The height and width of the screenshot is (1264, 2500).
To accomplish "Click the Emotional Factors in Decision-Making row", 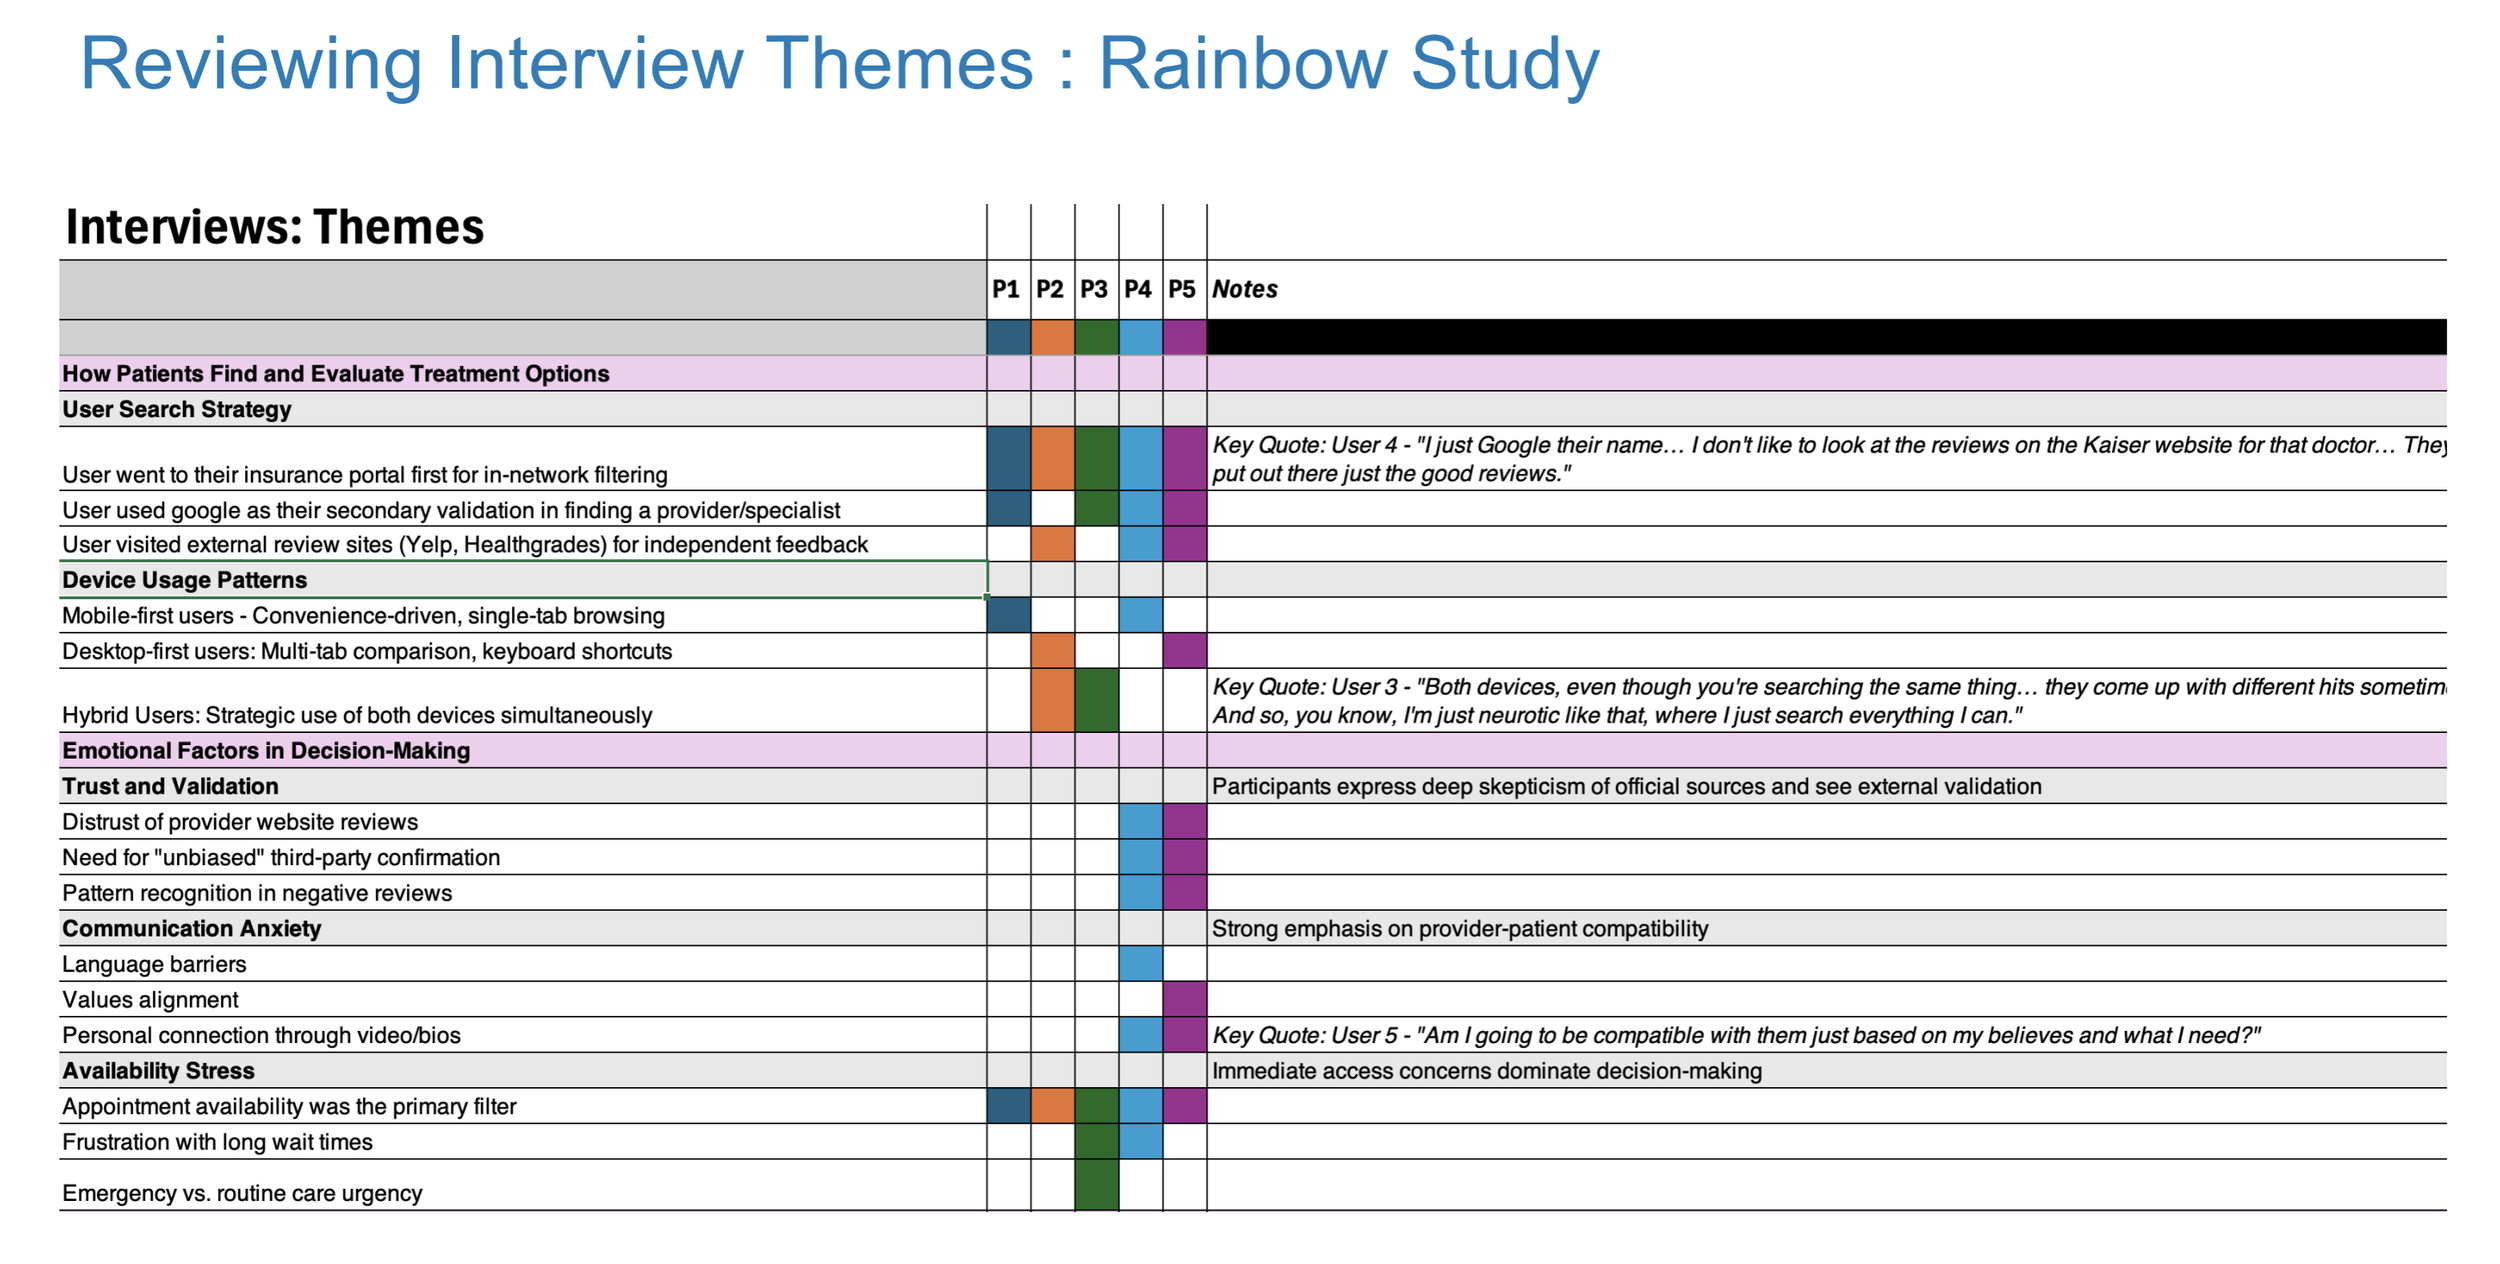I will 266,750.
